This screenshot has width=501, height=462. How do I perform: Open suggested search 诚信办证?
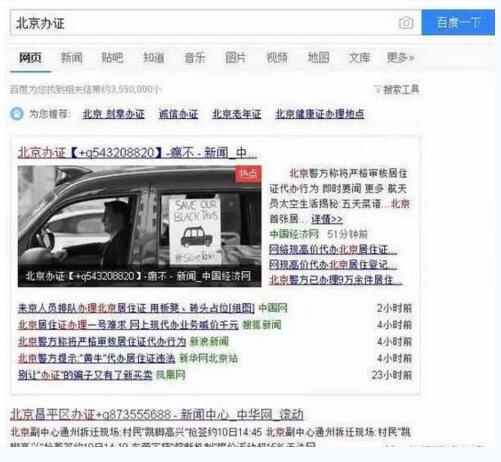[178, 114]
